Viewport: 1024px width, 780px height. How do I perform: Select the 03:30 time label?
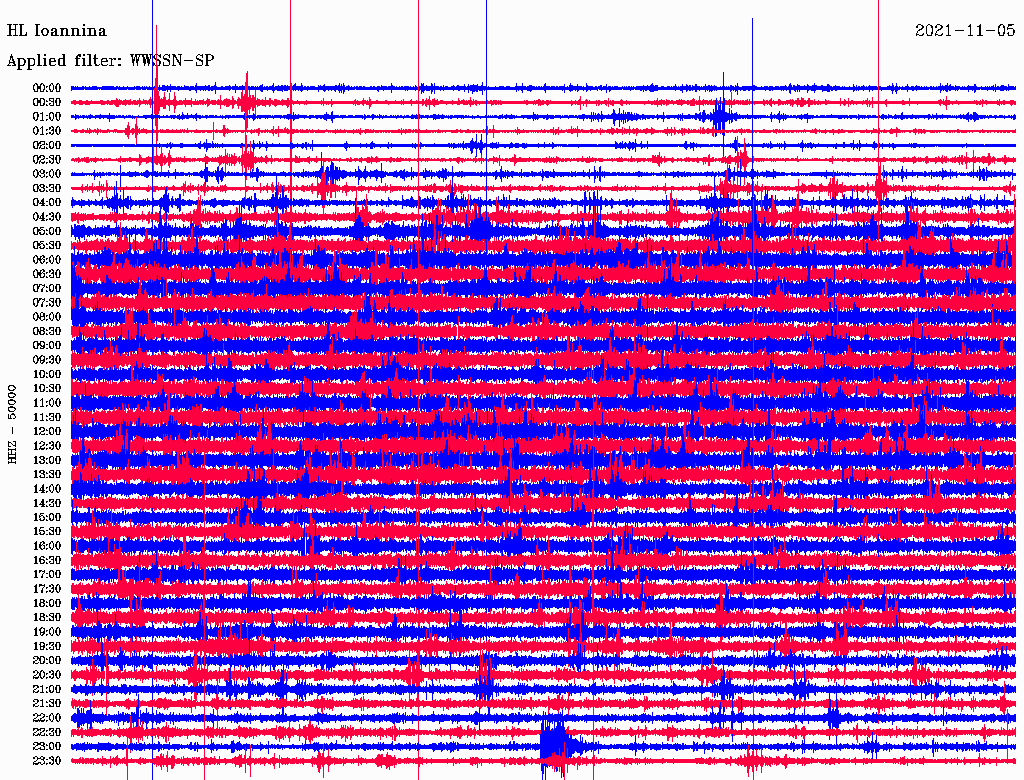coord(47,188)
